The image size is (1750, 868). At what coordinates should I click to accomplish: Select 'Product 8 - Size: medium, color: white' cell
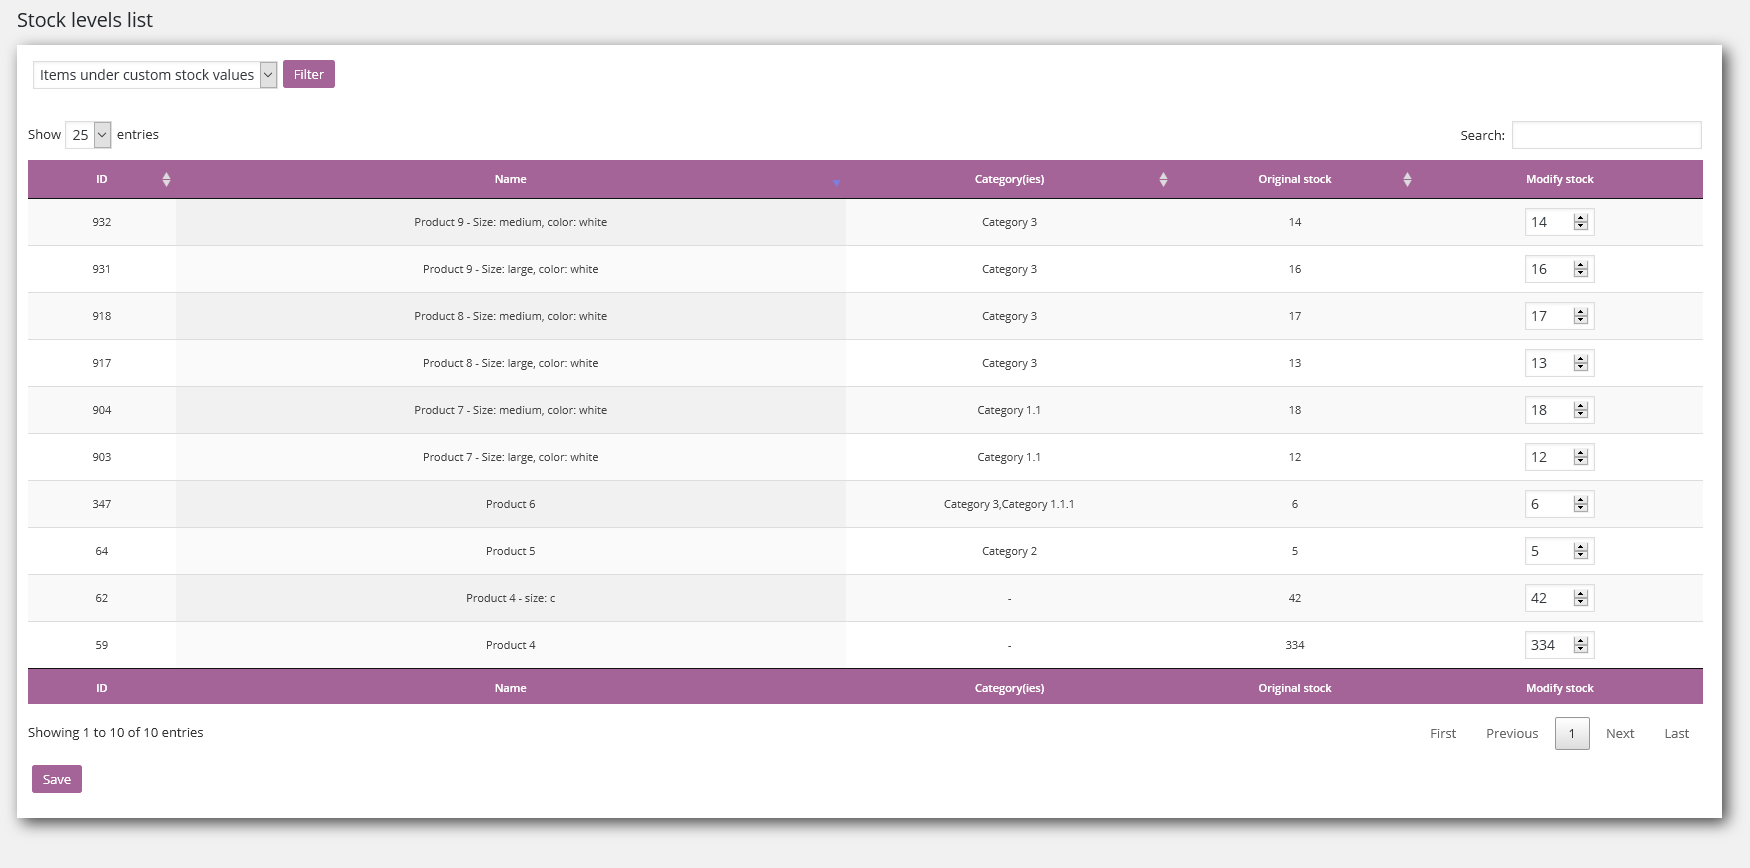(x=511, y=316)
